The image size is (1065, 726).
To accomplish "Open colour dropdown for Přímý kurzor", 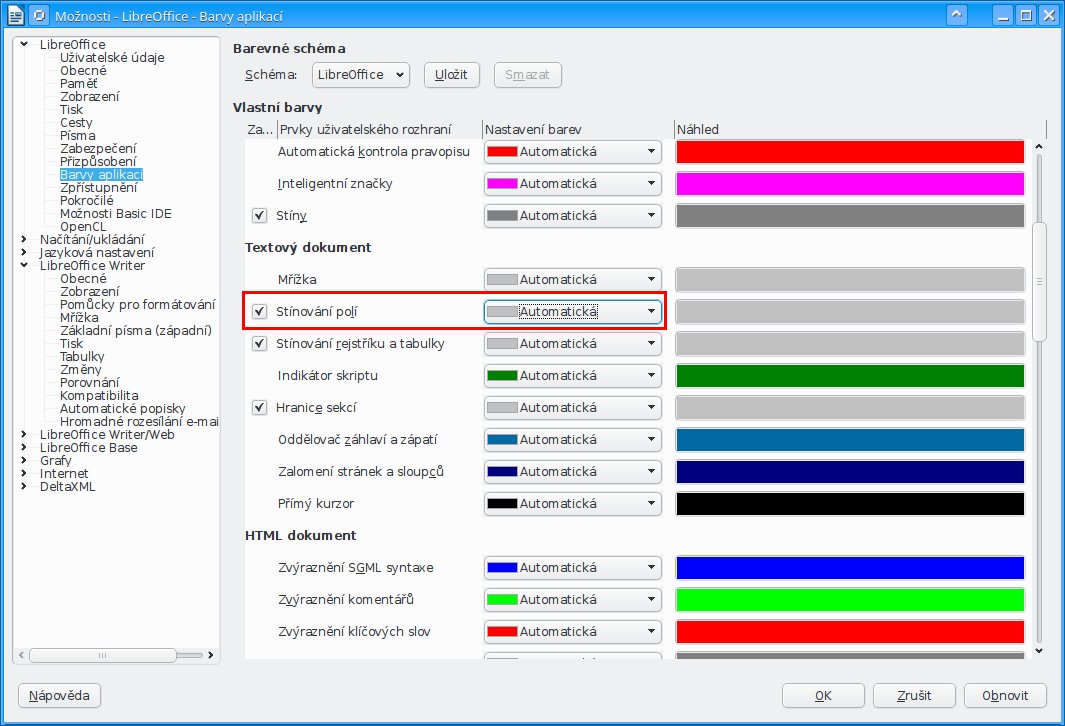I will tap(573, 503).
